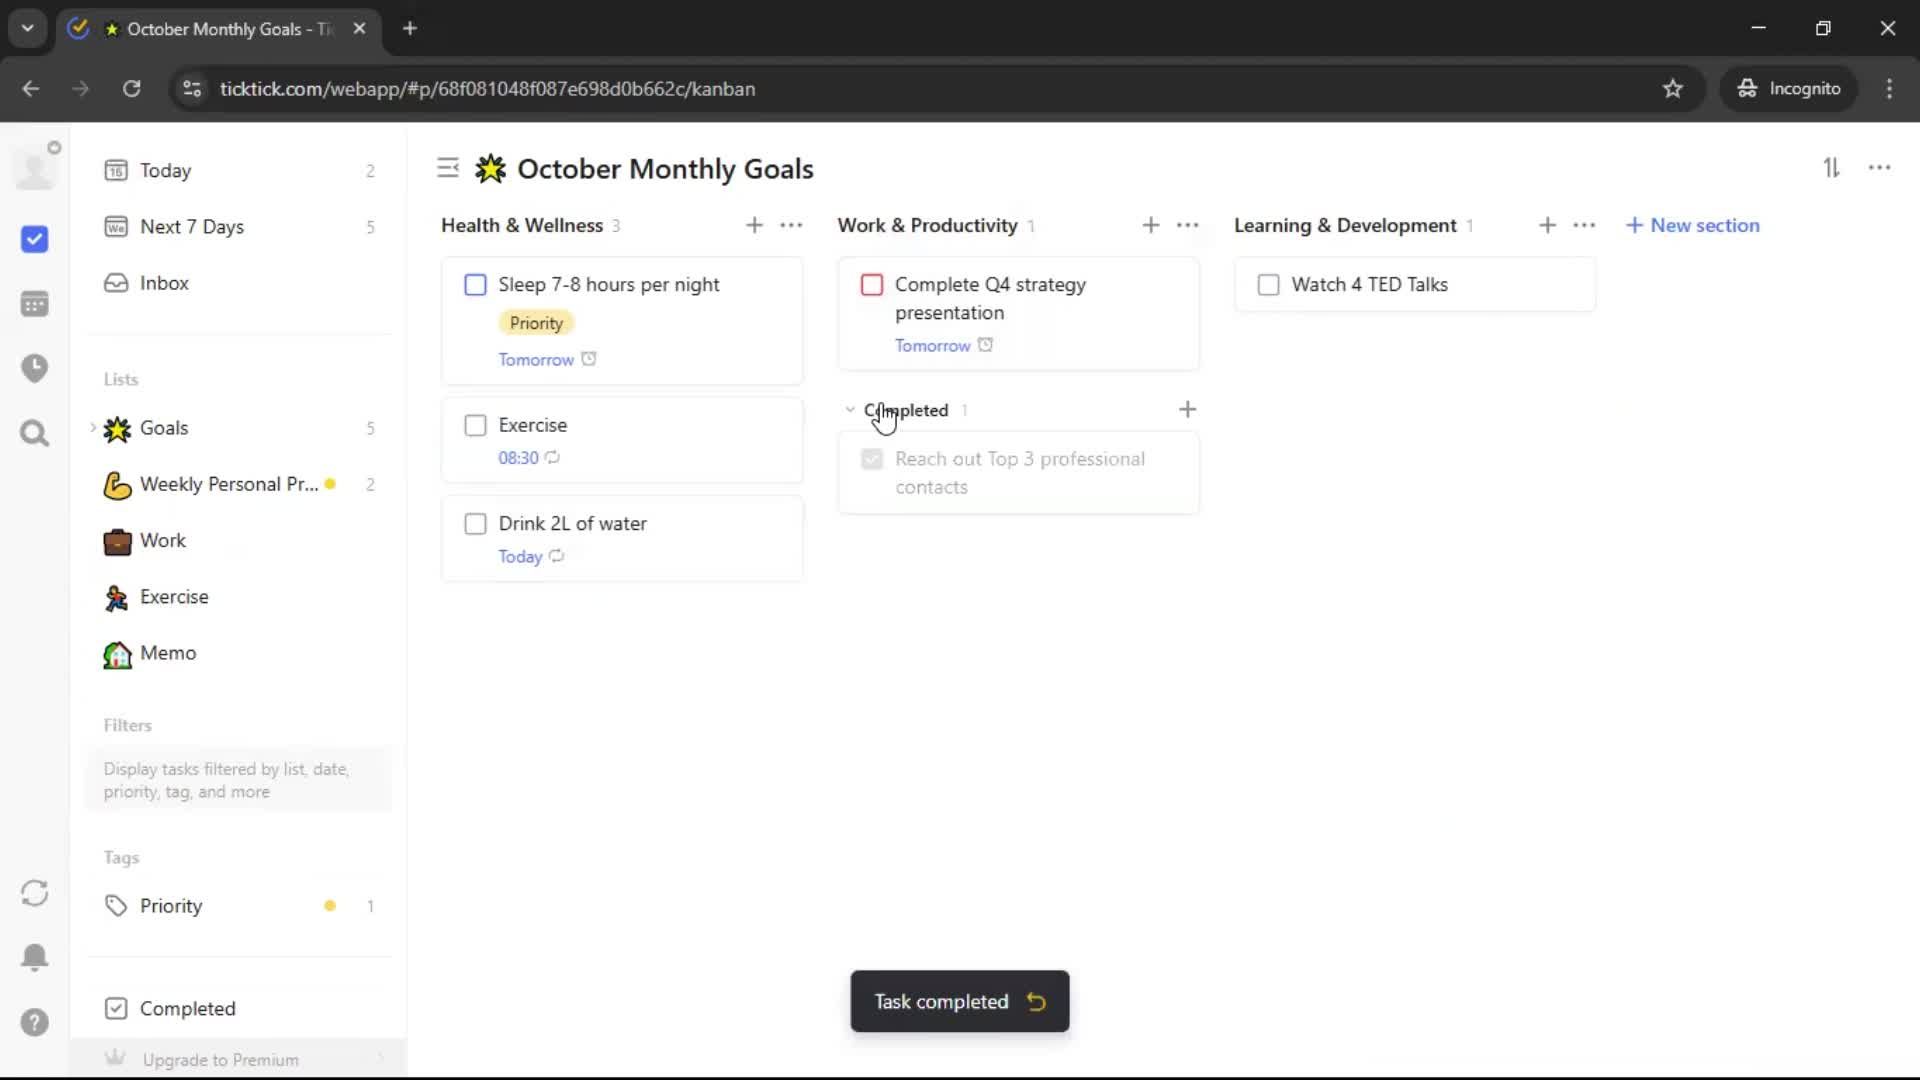Screen dimensions: 1920x1080
Task: Click the New section link
Action: (1693, 225)
